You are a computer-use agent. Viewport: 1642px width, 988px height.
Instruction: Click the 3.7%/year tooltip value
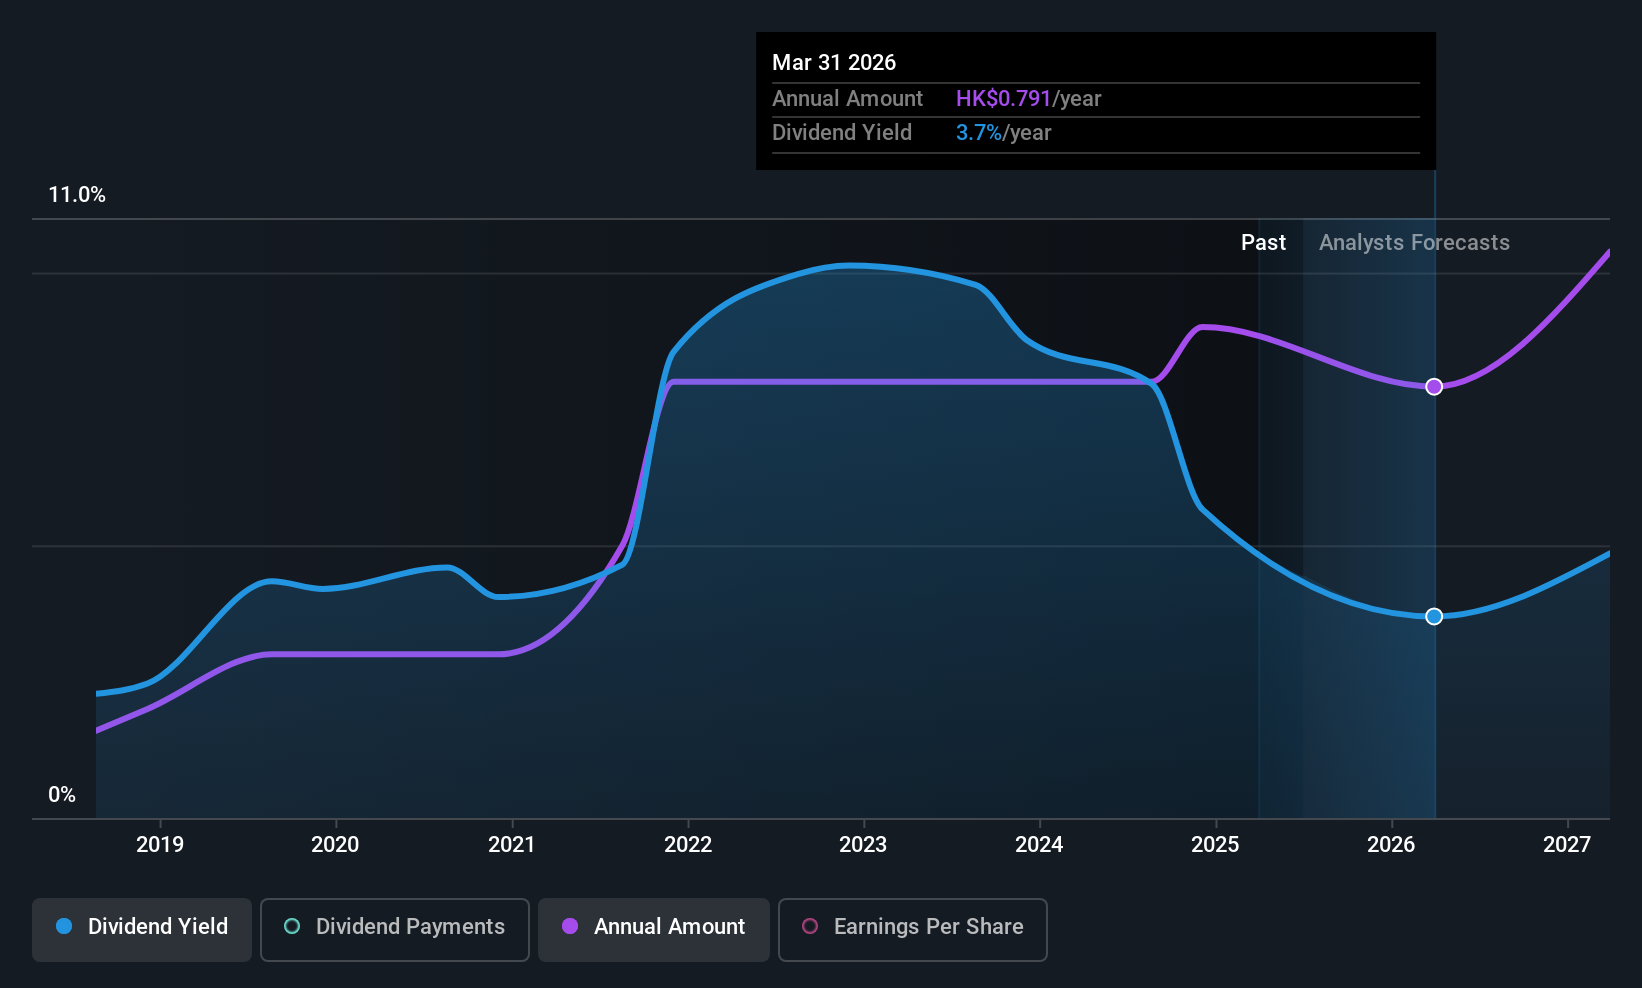tap(1003, 133)
